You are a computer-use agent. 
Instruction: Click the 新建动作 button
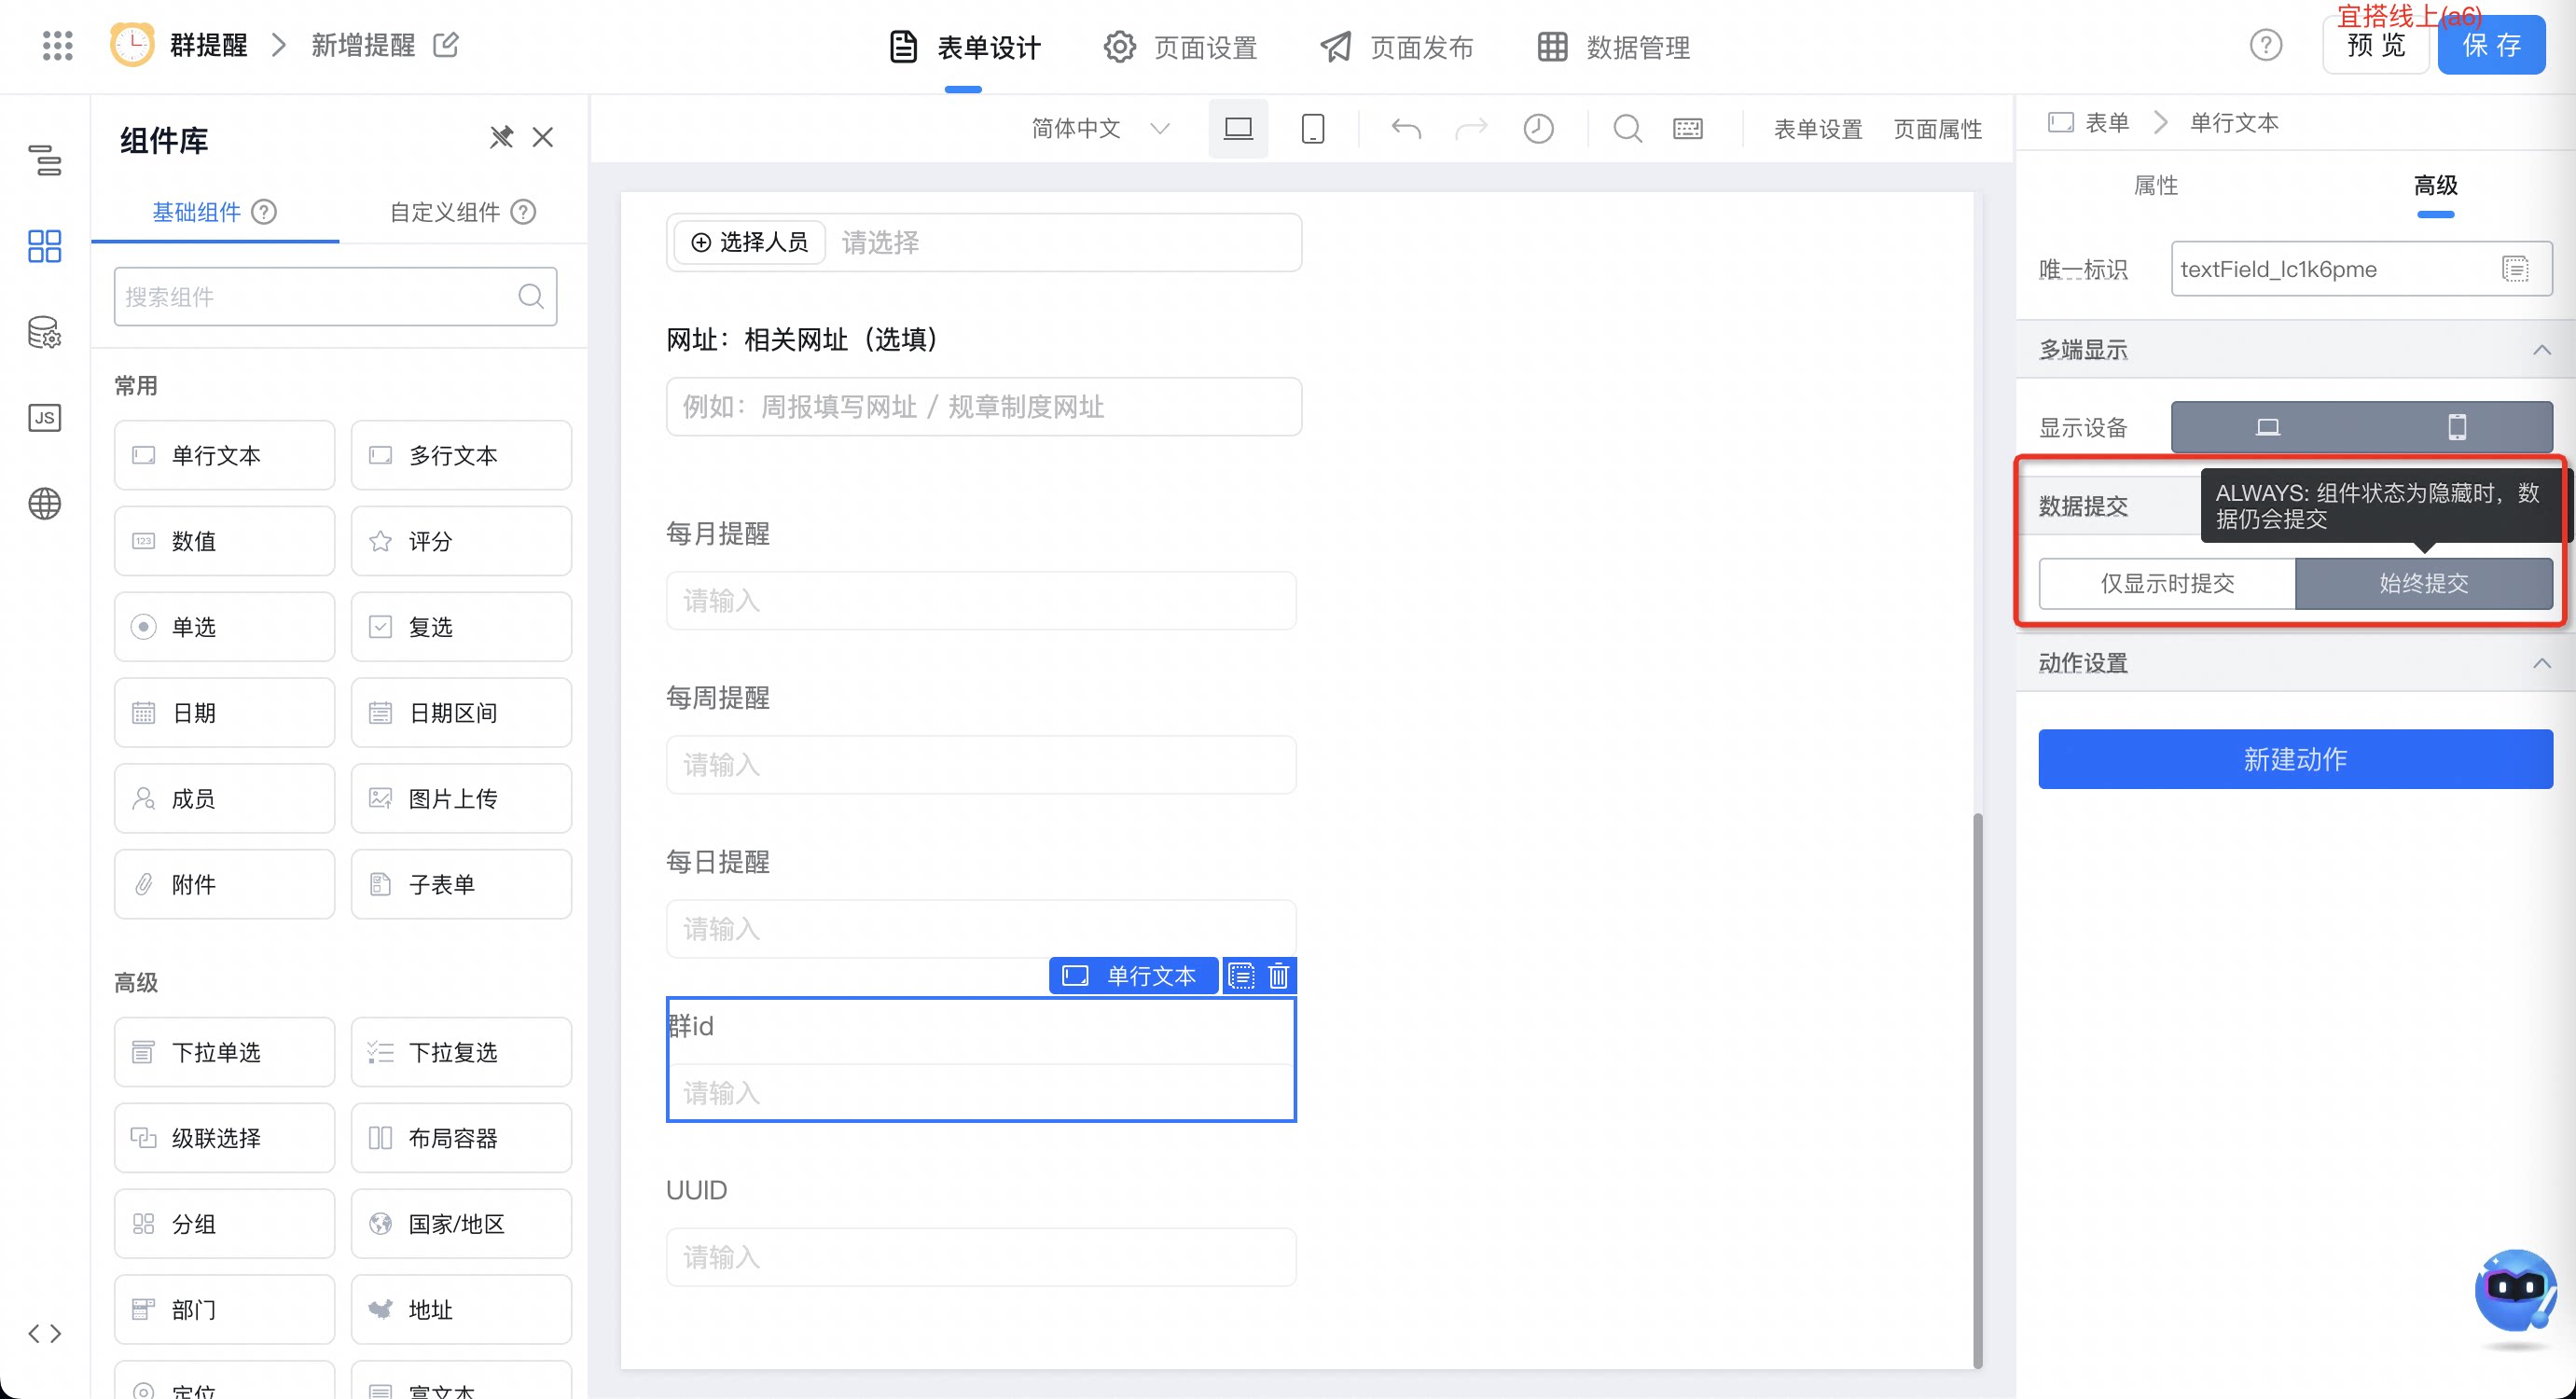point(2295,759)
